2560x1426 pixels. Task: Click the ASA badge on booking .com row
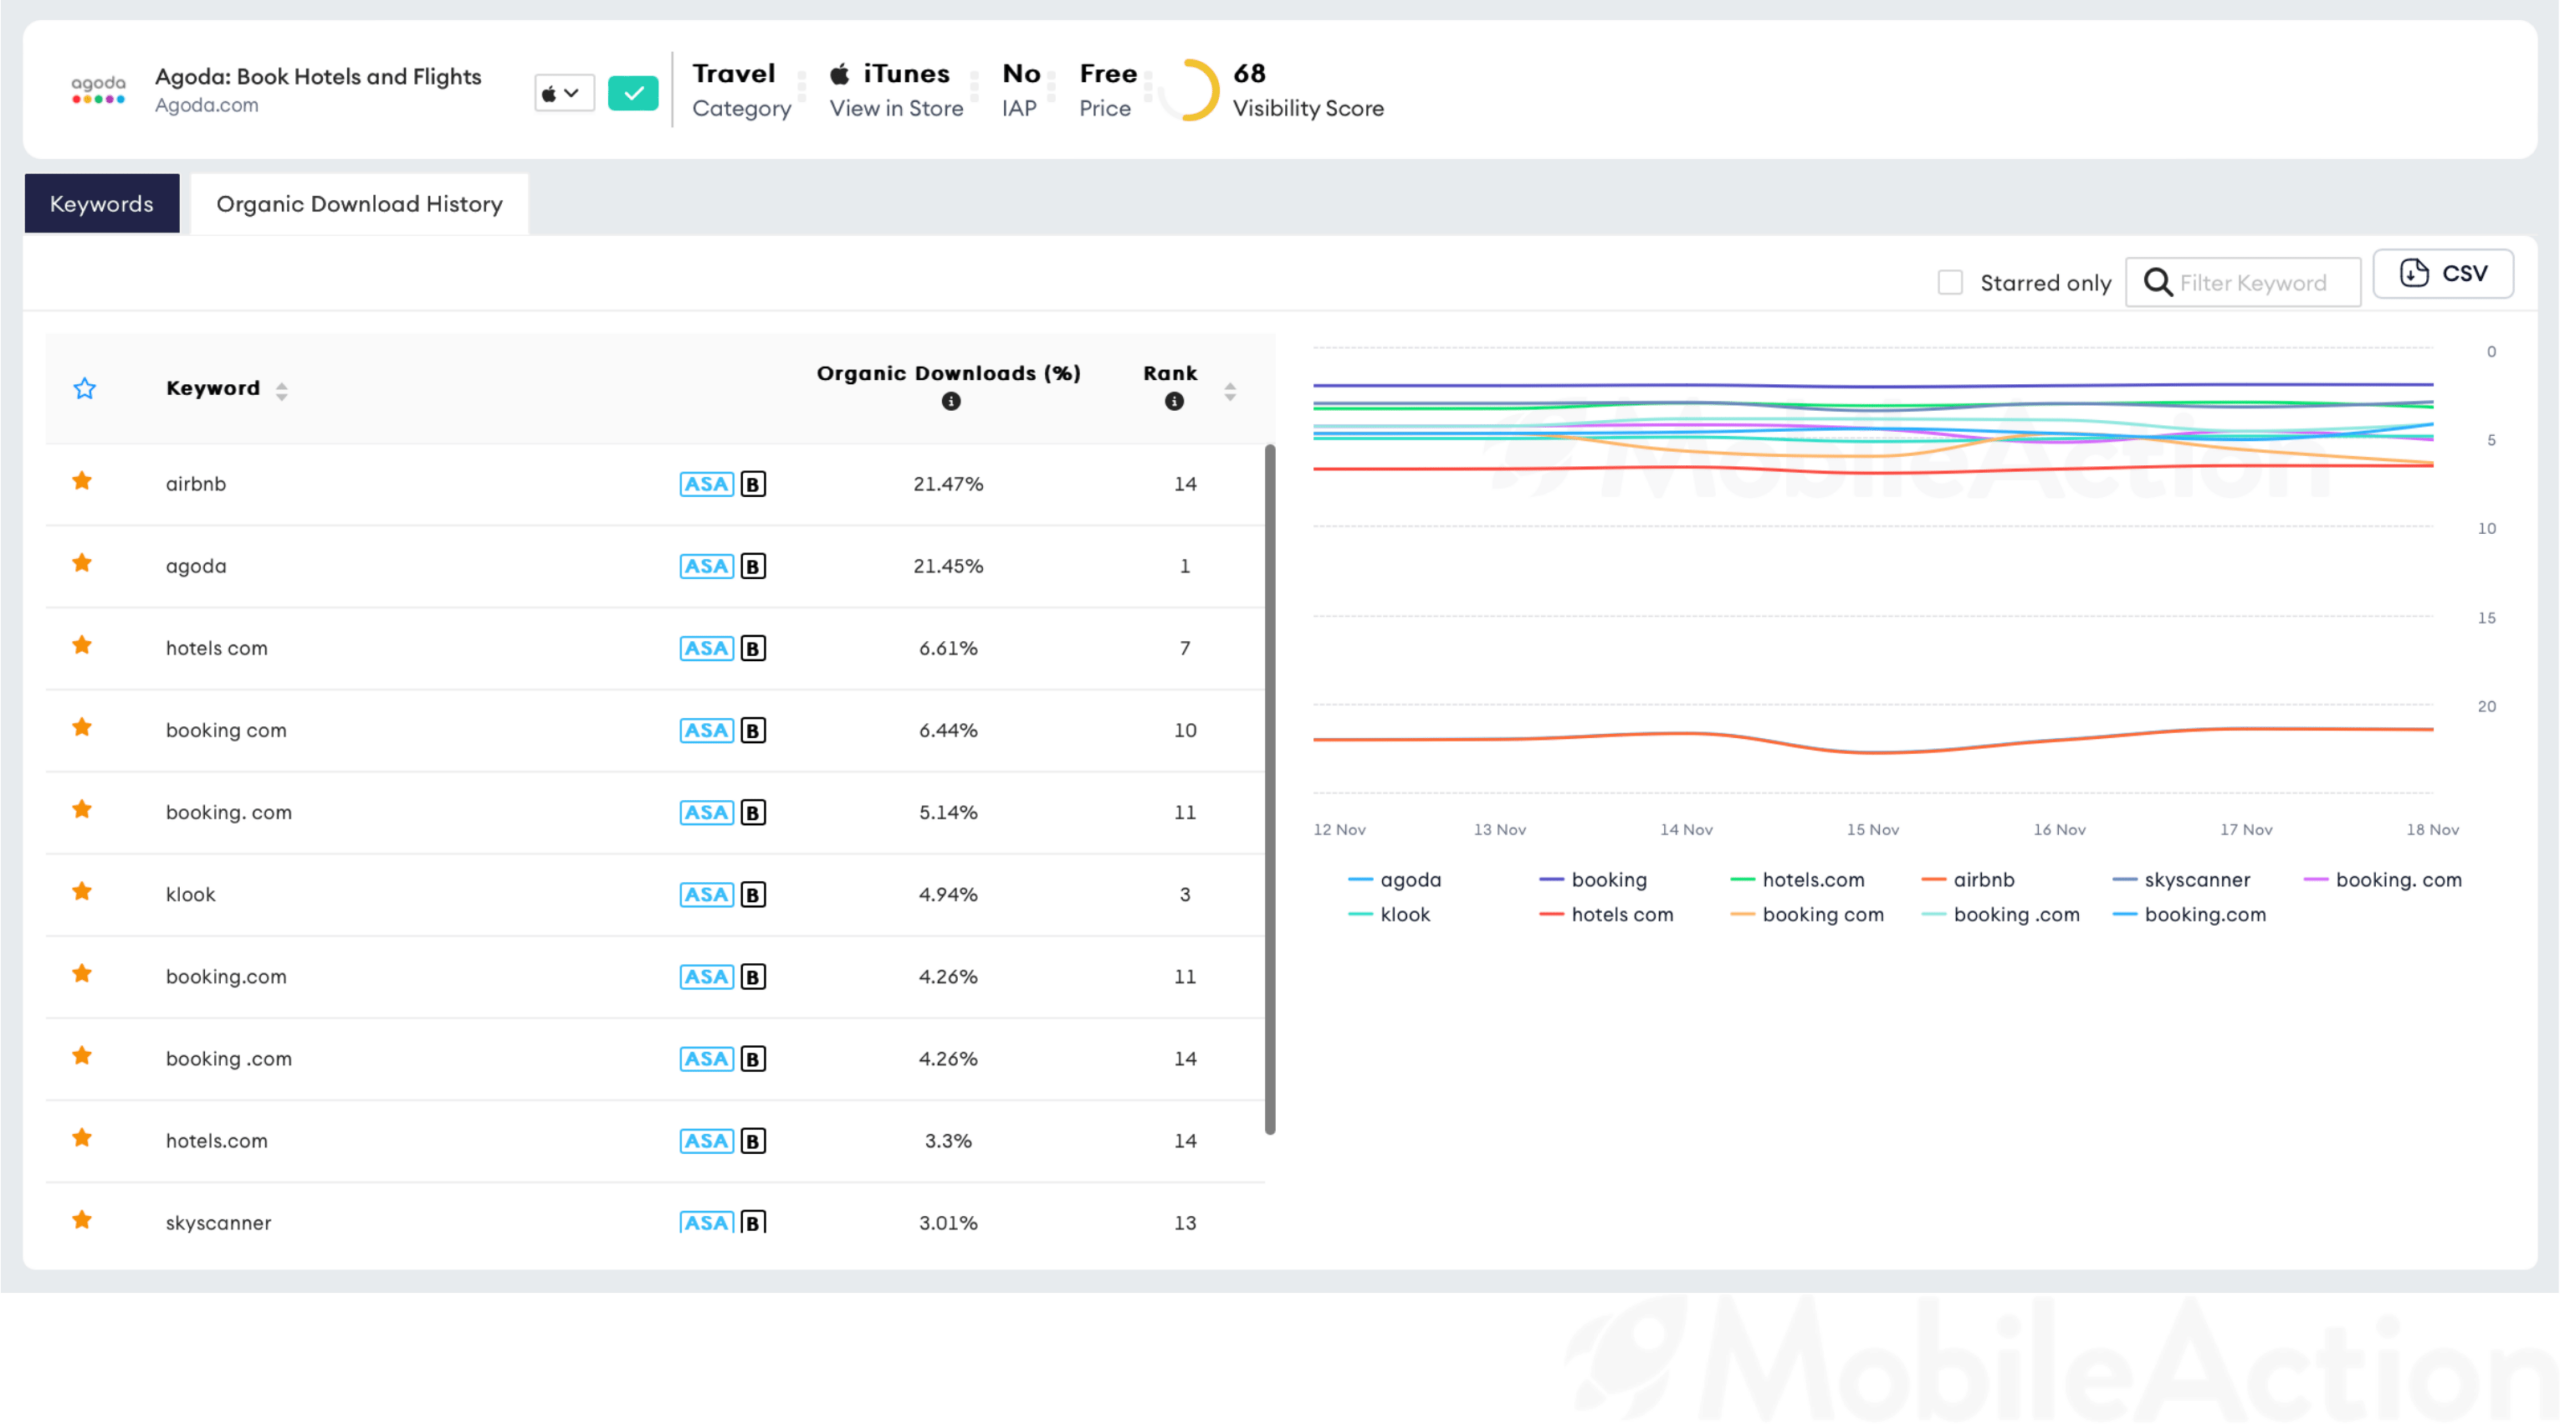(x=707, y=1059)
